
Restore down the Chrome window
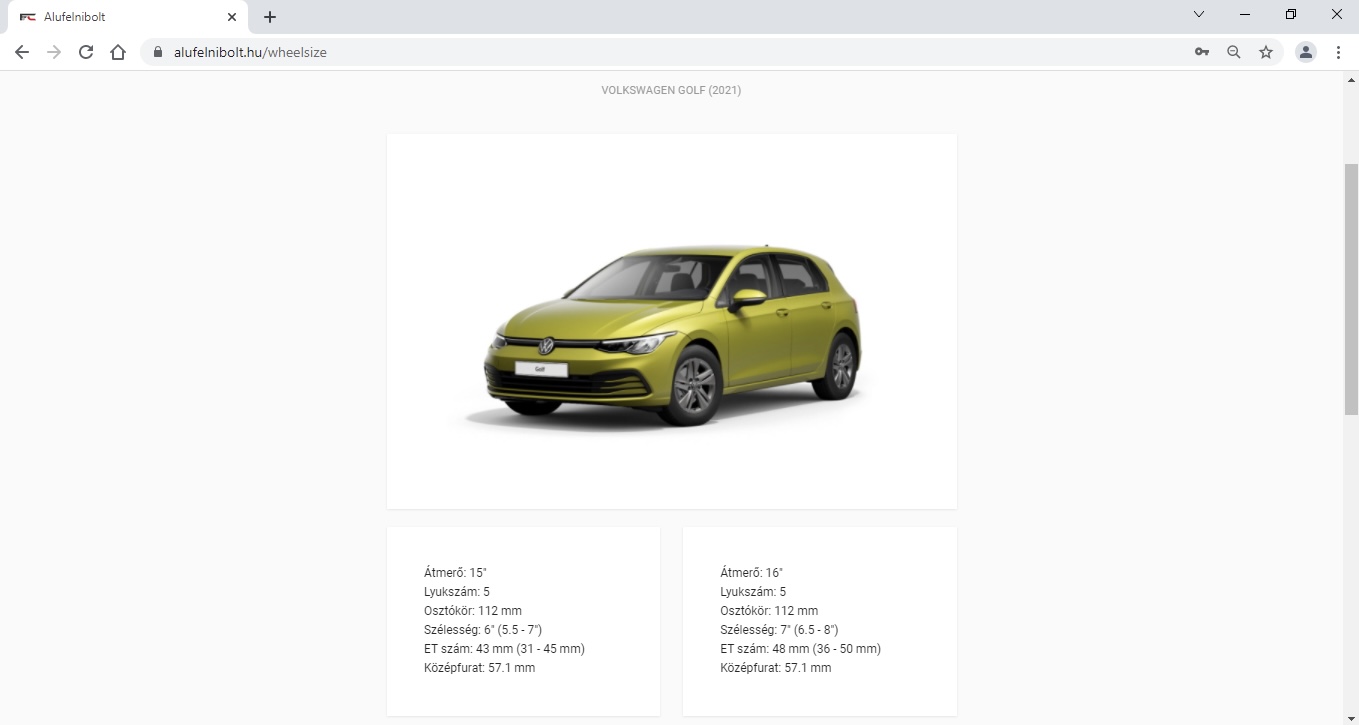pyautogui.click(x=1291, y=14)
